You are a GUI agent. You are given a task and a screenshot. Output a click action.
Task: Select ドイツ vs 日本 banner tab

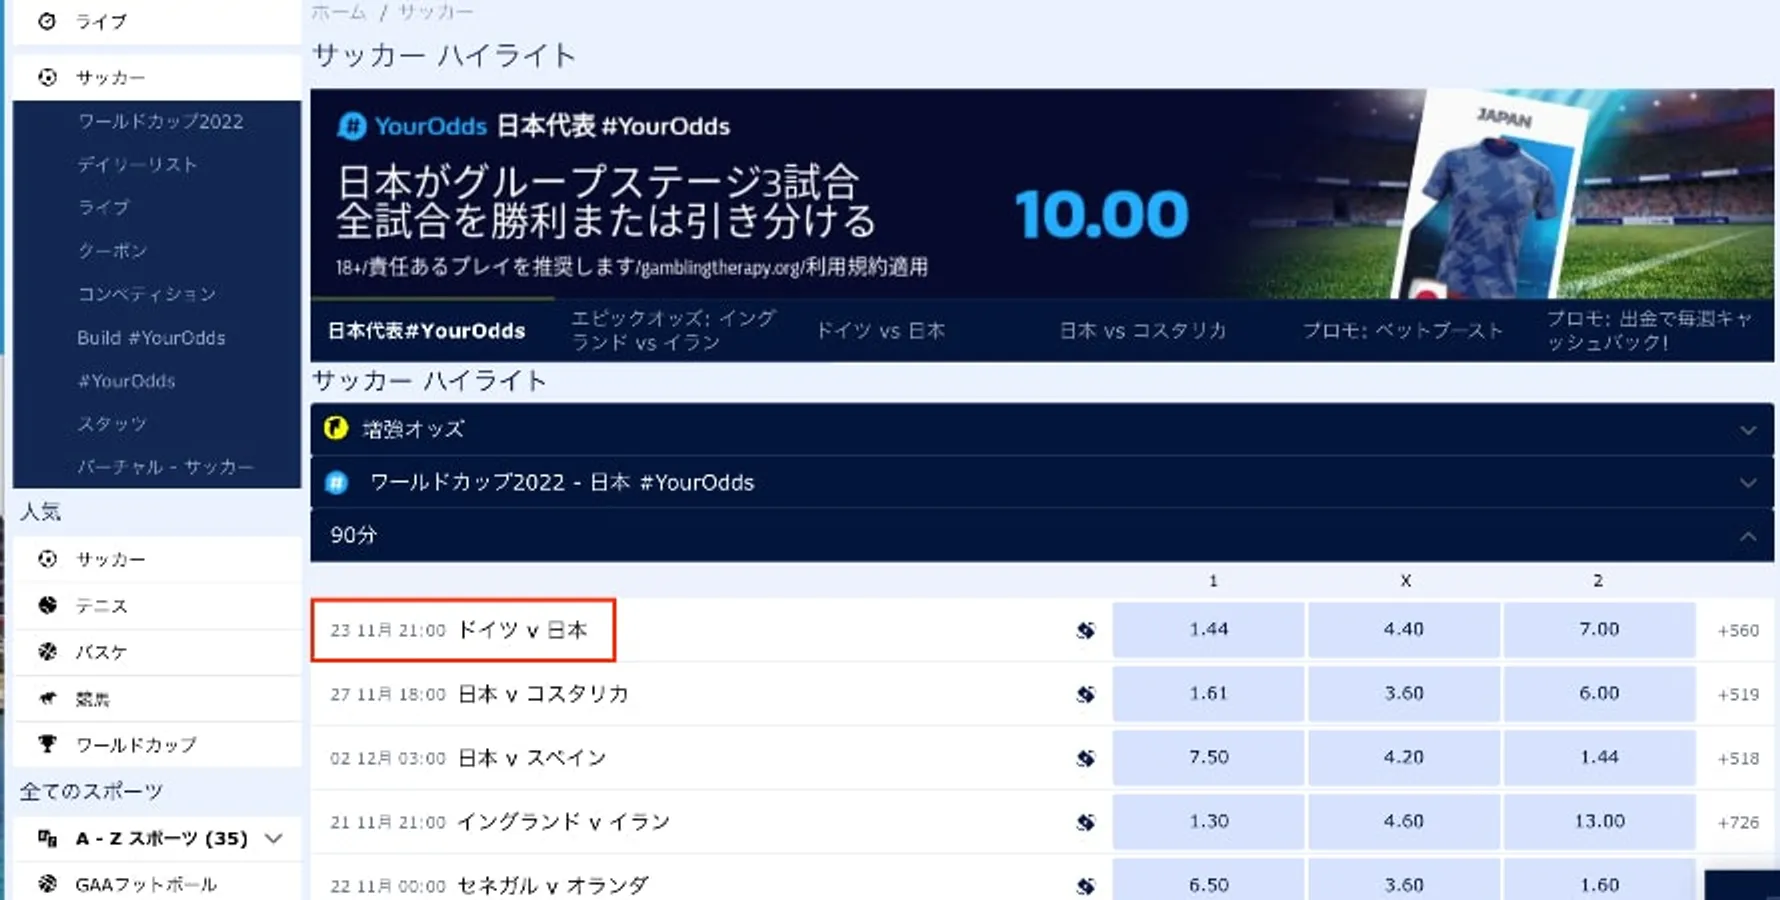click(880, 331)
